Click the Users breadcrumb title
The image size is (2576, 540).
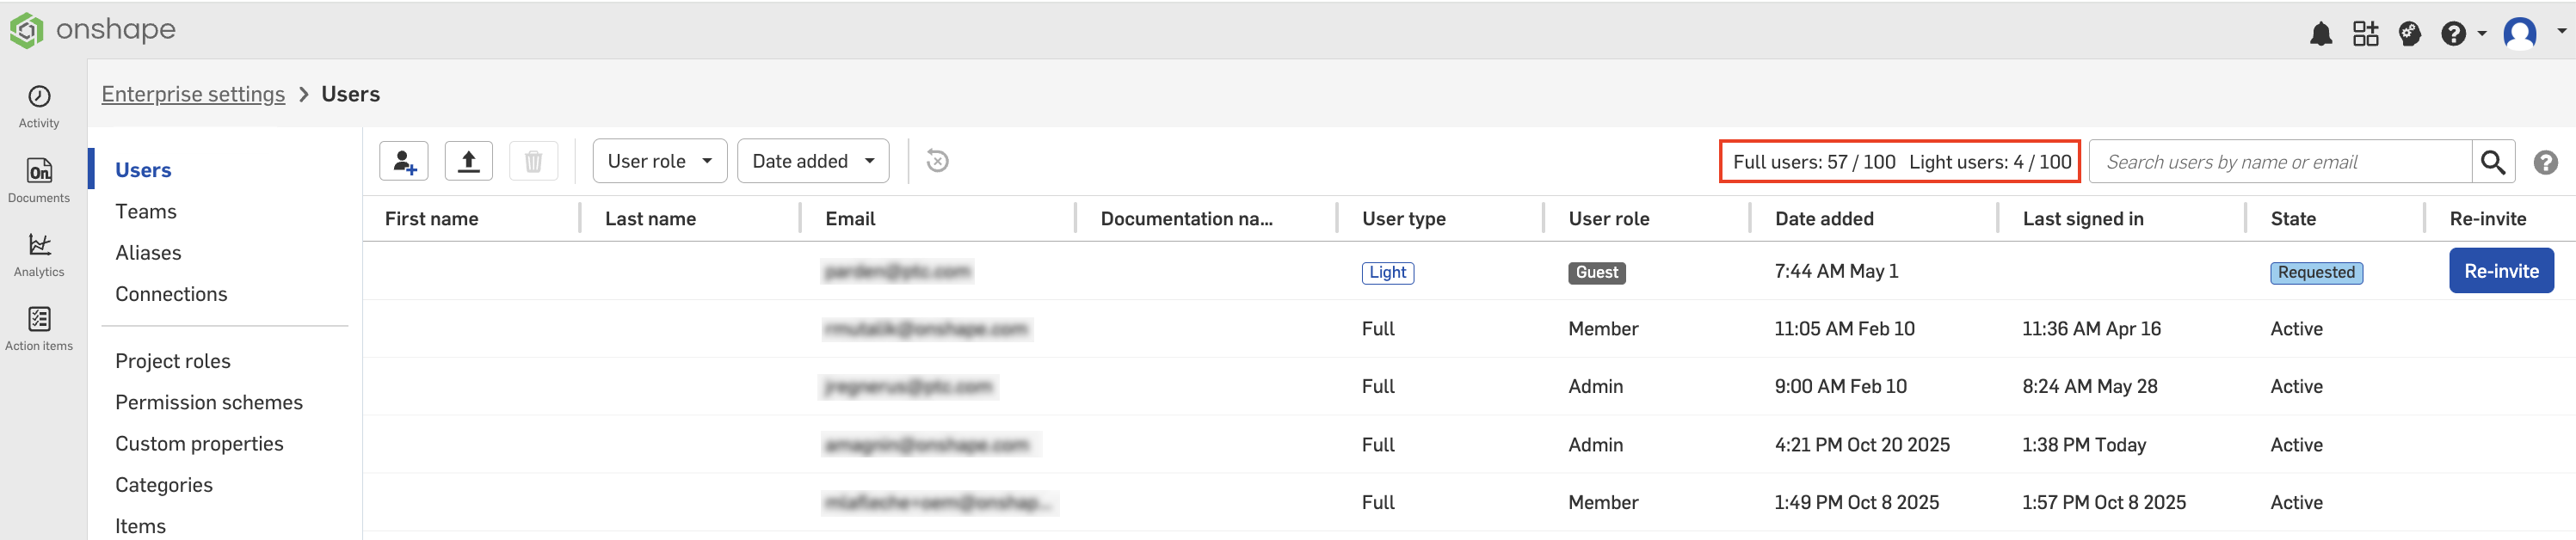(350, 94)
